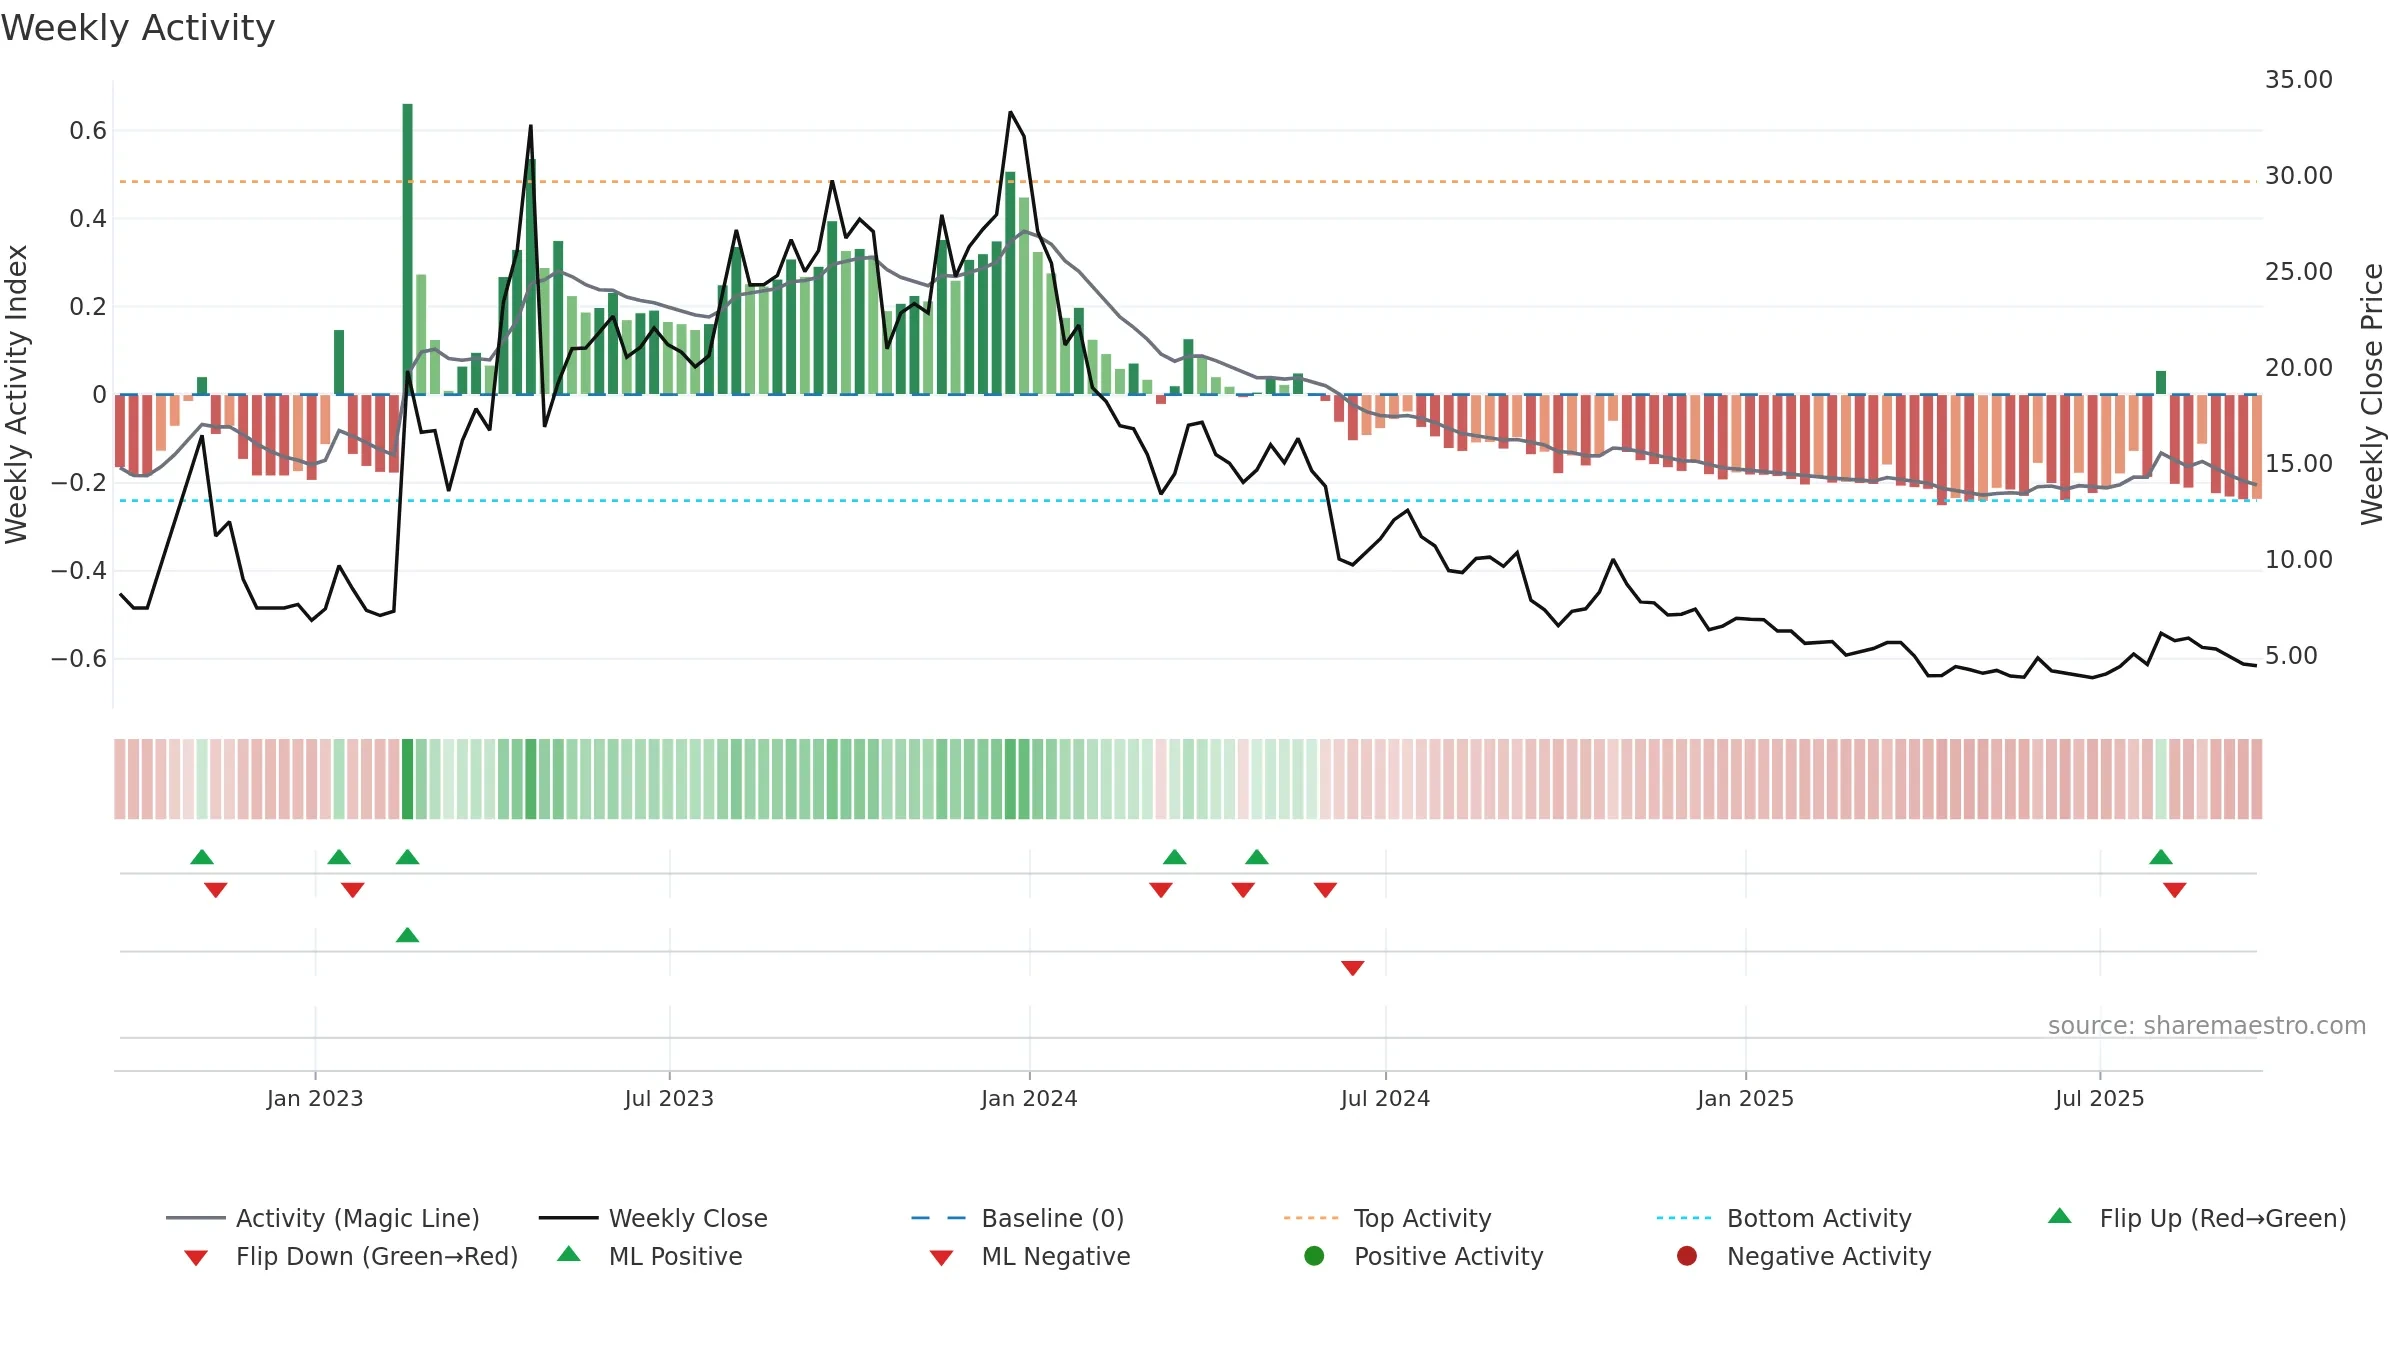The image size is (2400, 1350).
Task: Click the Jul 2024 x-axis label
Action: tap(1385, 1098)
